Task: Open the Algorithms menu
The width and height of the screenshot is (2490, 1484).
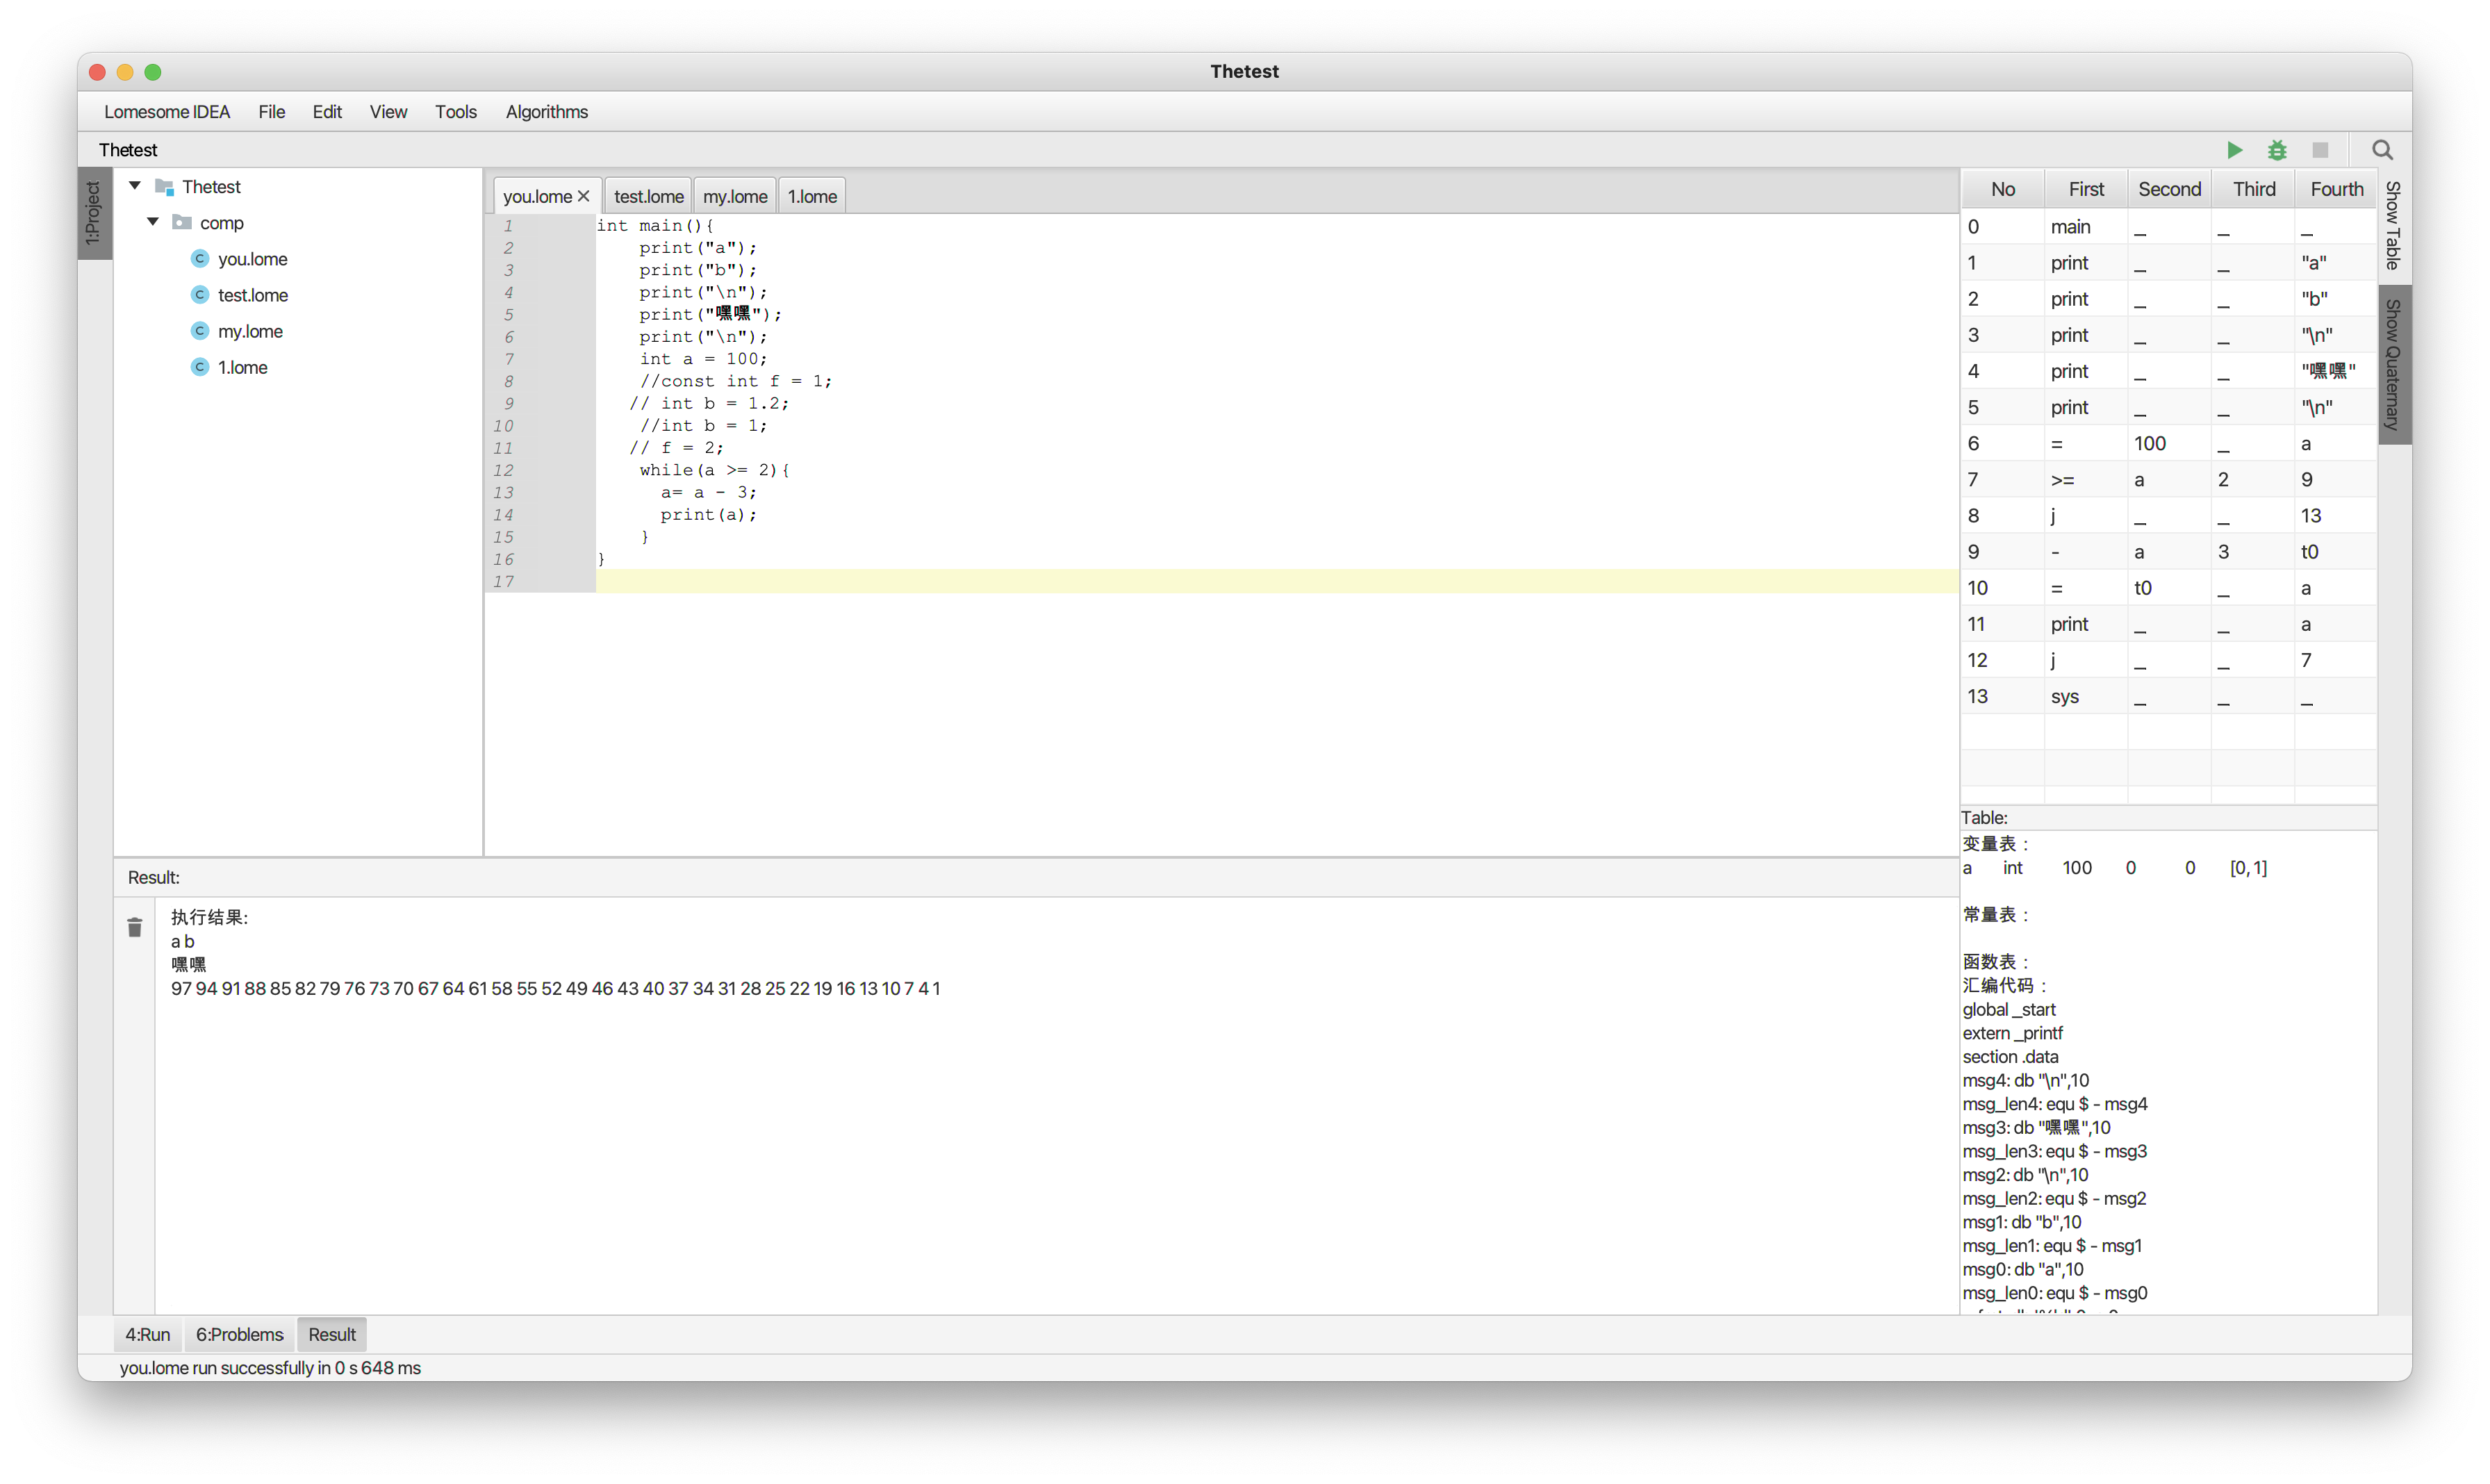Action: (546, 112)
